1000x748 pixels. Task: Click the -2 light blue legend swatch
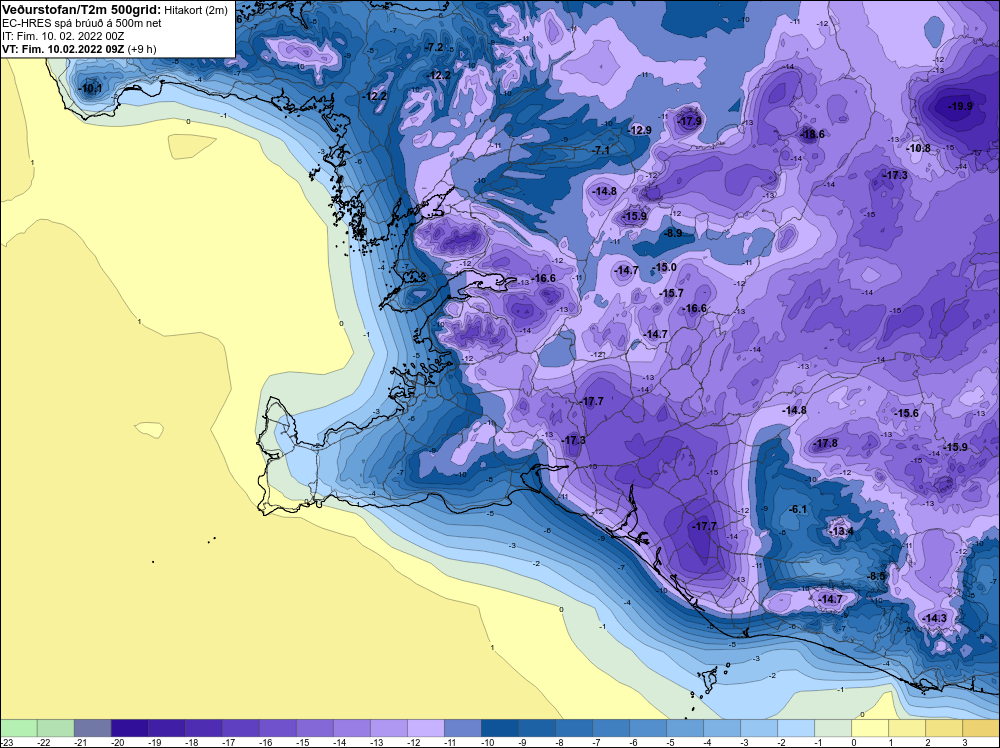click(x=796, y=728)
